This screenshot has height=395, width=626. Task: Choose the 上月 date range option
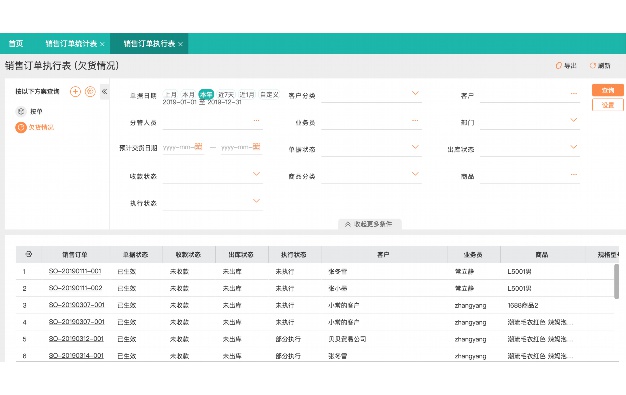[x=170, y=95]
